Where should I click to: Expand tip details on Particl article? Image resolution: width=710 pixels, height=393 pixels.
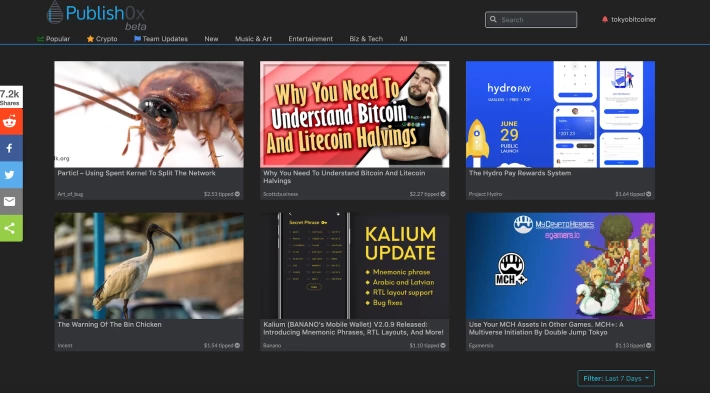pos(237,194)
